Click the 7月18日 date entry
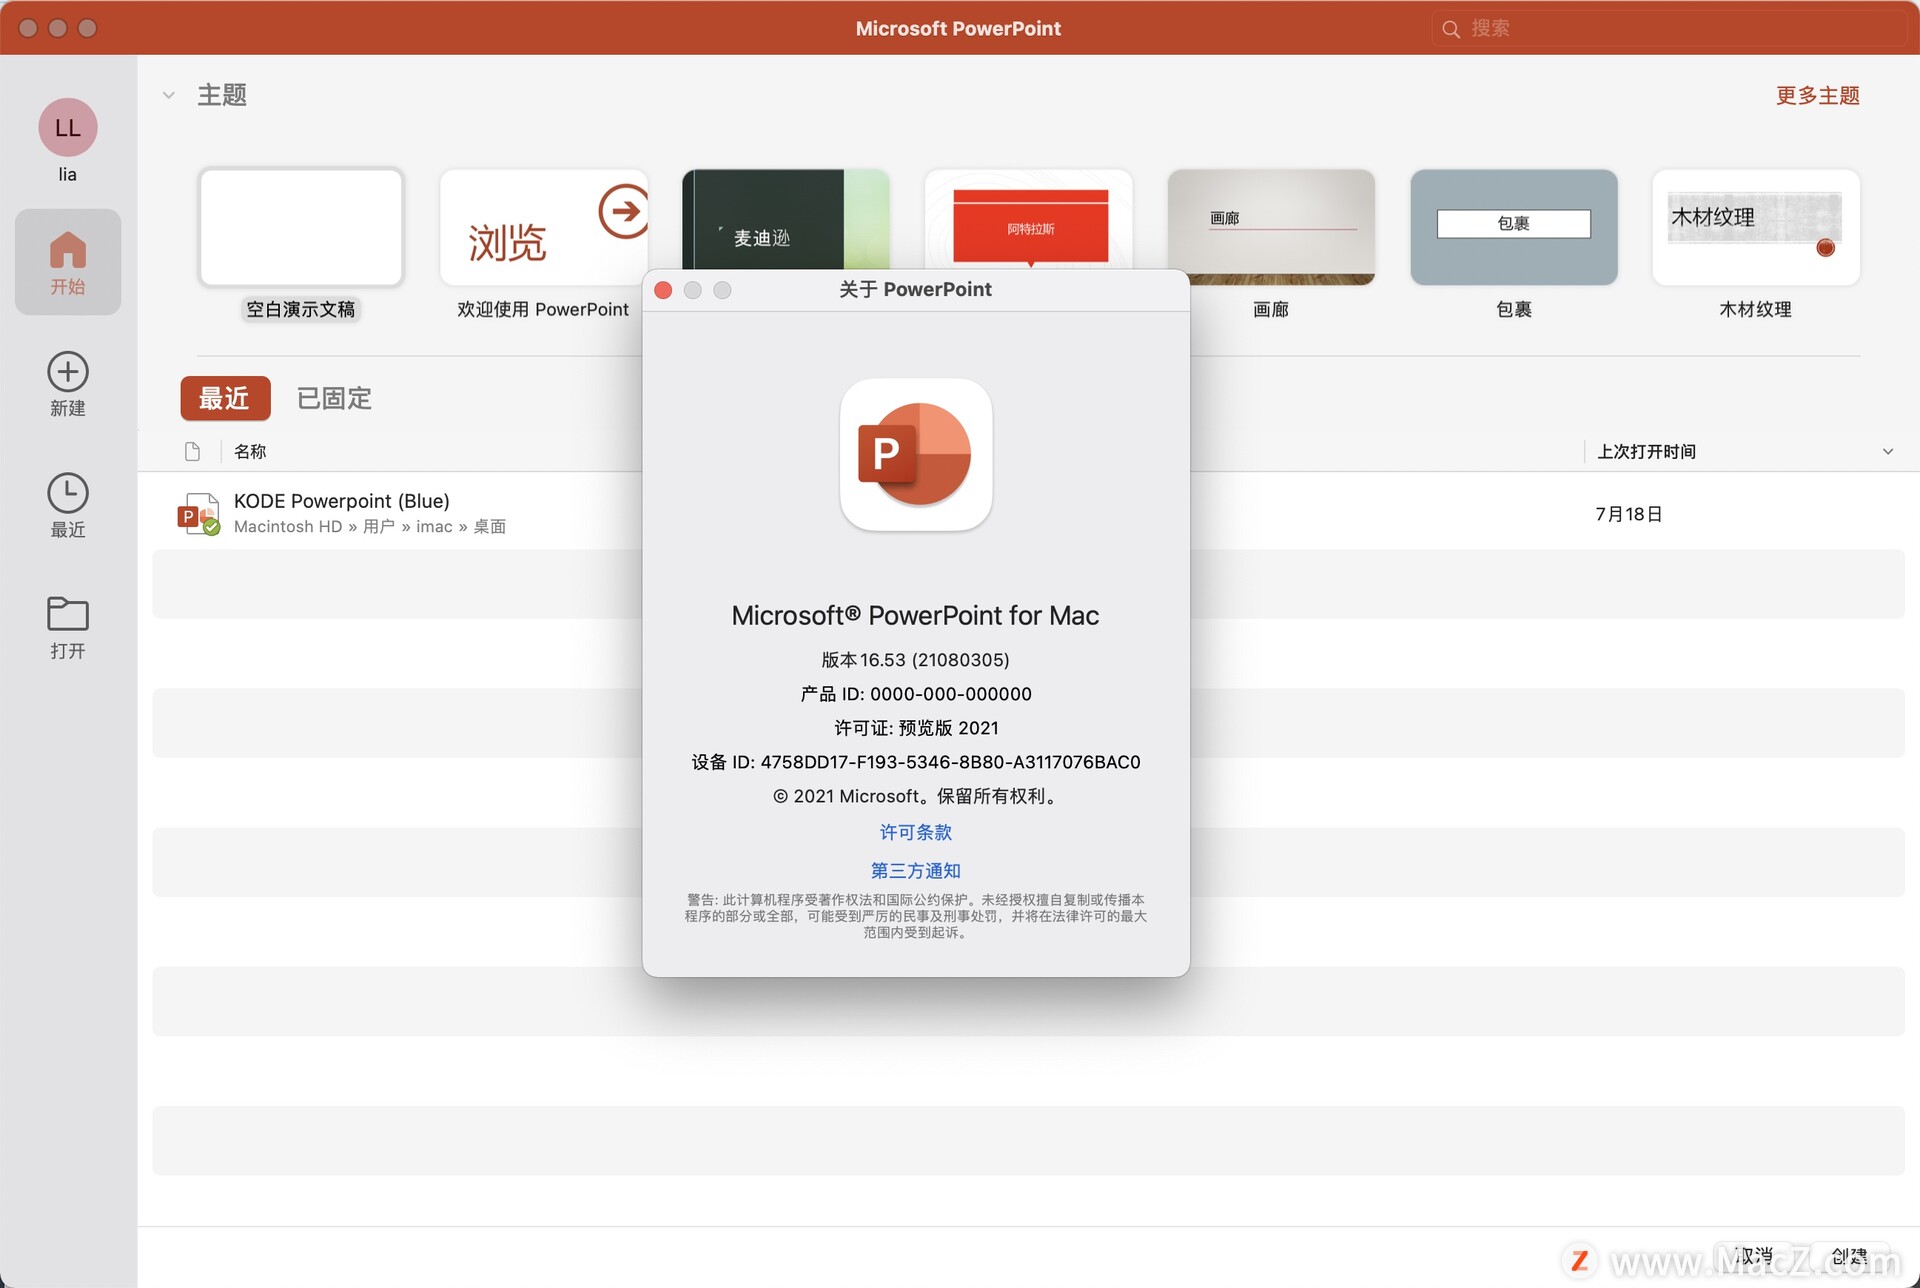Screen dimensions: 1920x1288 pyautogui.click(x=1628, y=514)
